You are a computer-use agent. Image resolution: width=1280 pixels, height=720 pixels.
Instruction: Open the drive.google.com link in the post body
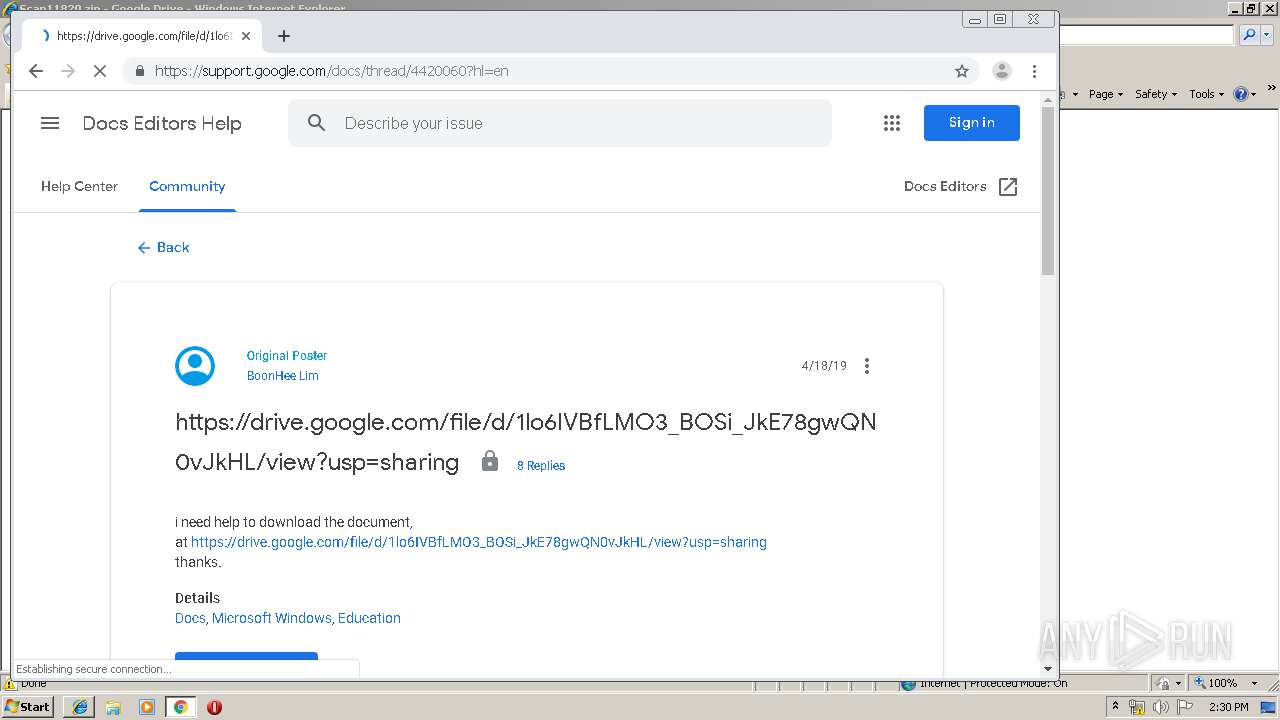479,542
